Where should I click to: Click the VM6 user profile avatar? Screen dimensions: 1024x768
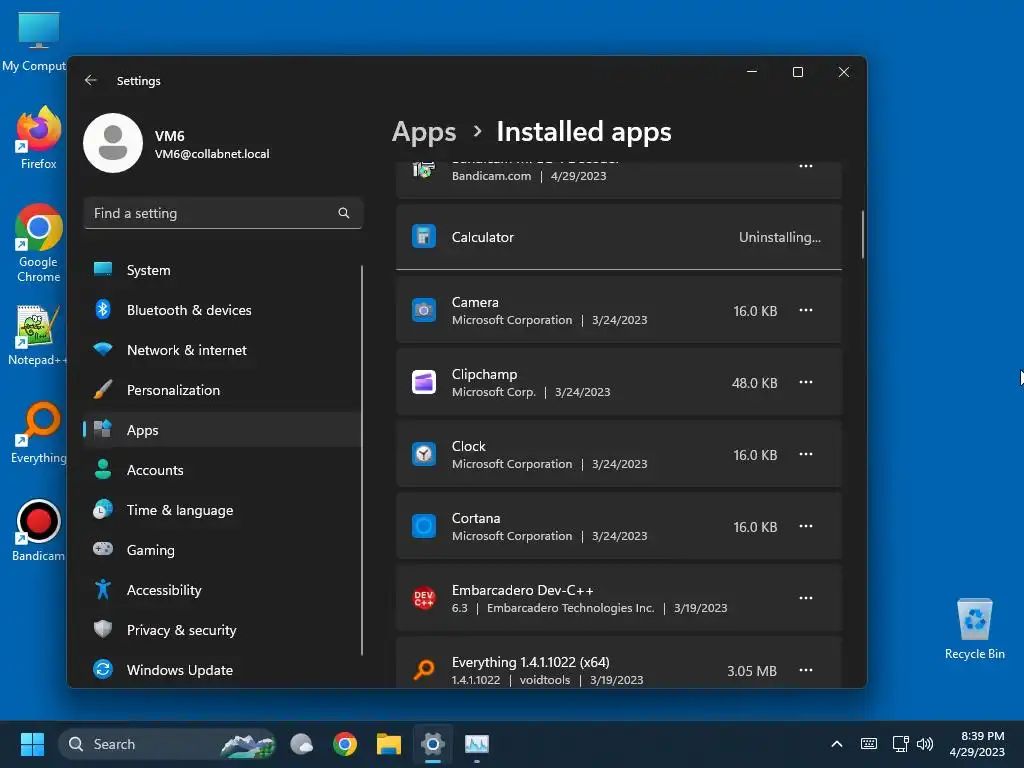pos(113,143)
